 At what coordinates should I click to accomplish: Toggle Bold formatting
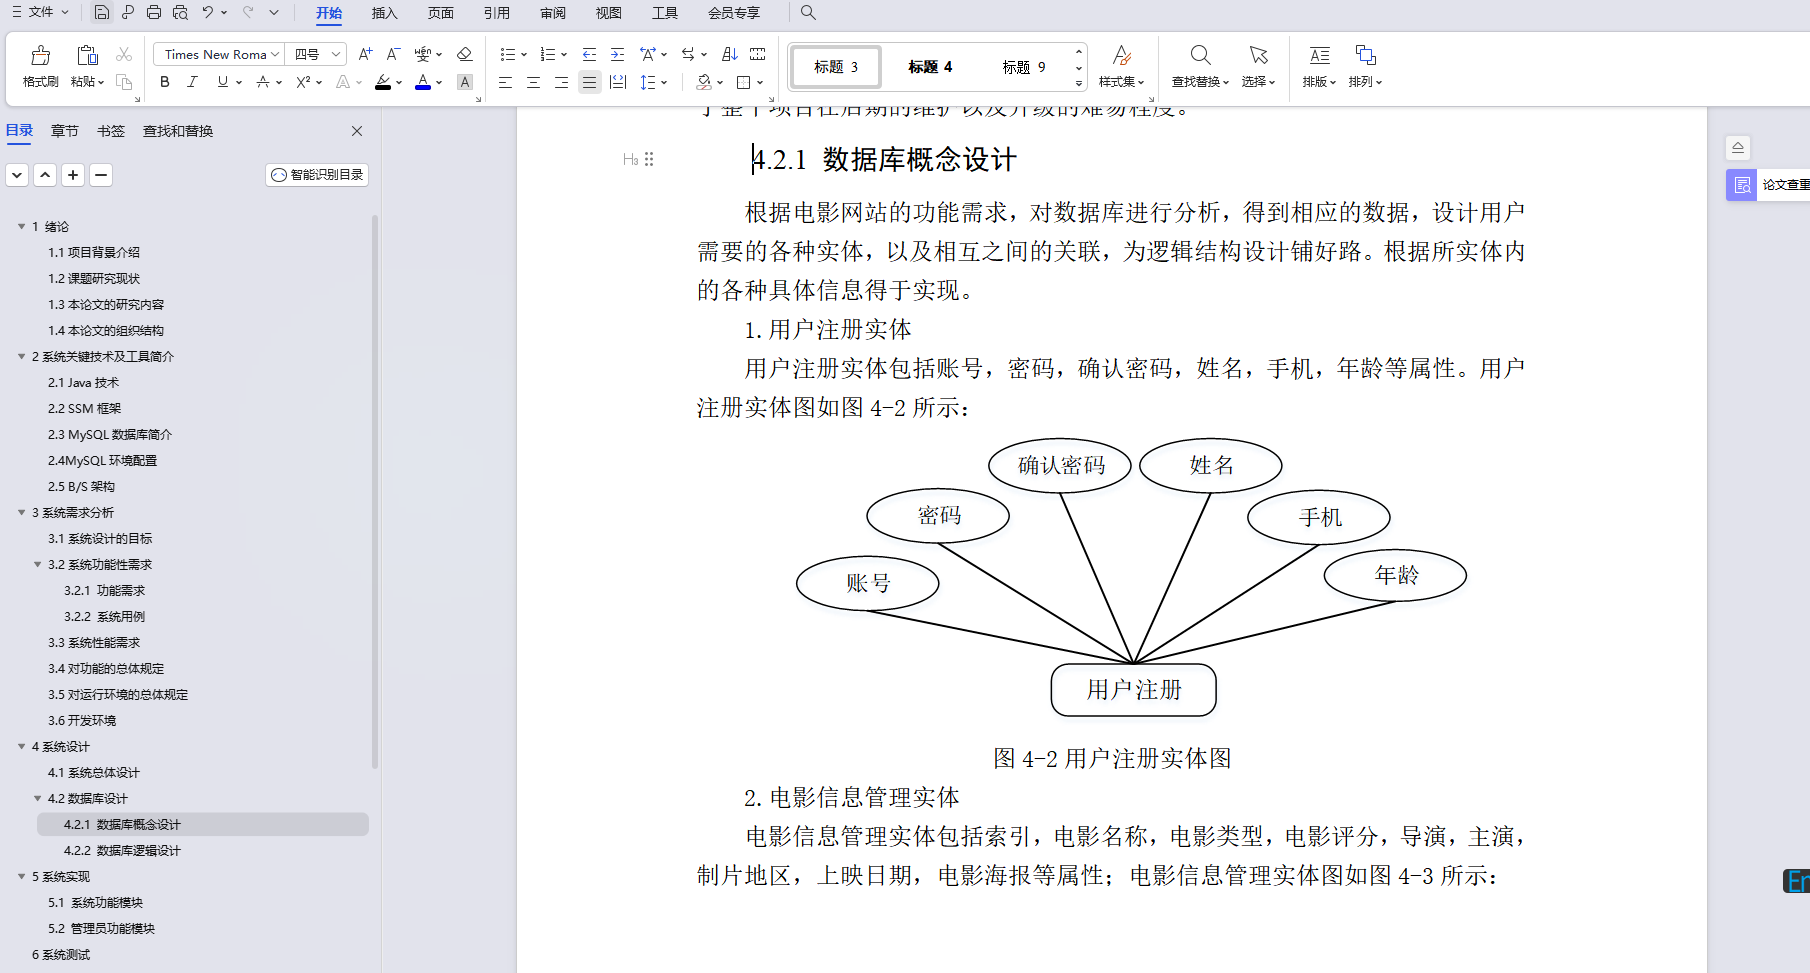click(x=165, y=82)
